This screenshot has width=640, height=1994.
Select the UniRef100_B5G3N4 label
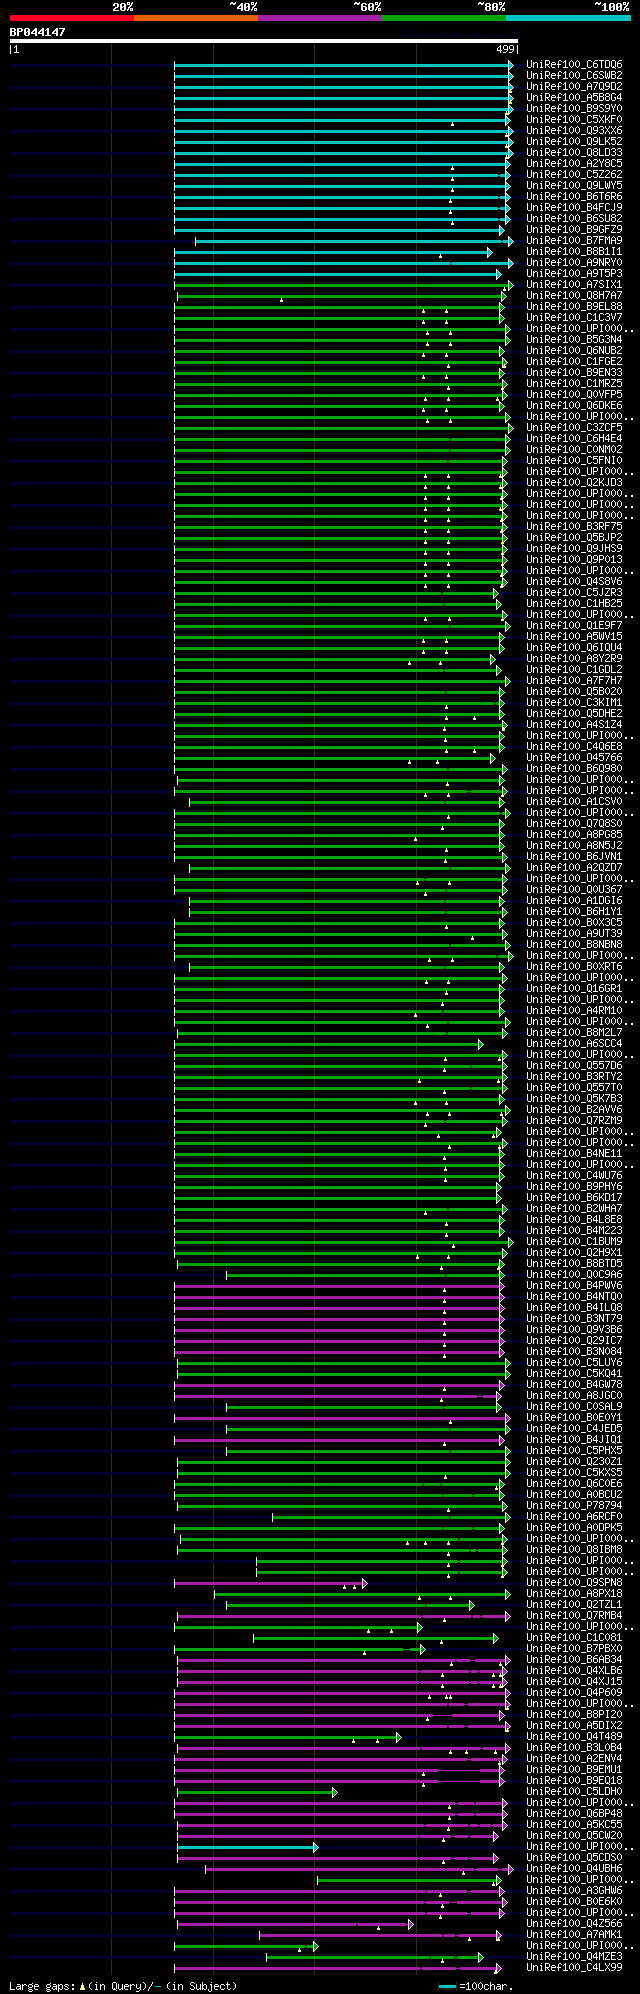point(574,339)
